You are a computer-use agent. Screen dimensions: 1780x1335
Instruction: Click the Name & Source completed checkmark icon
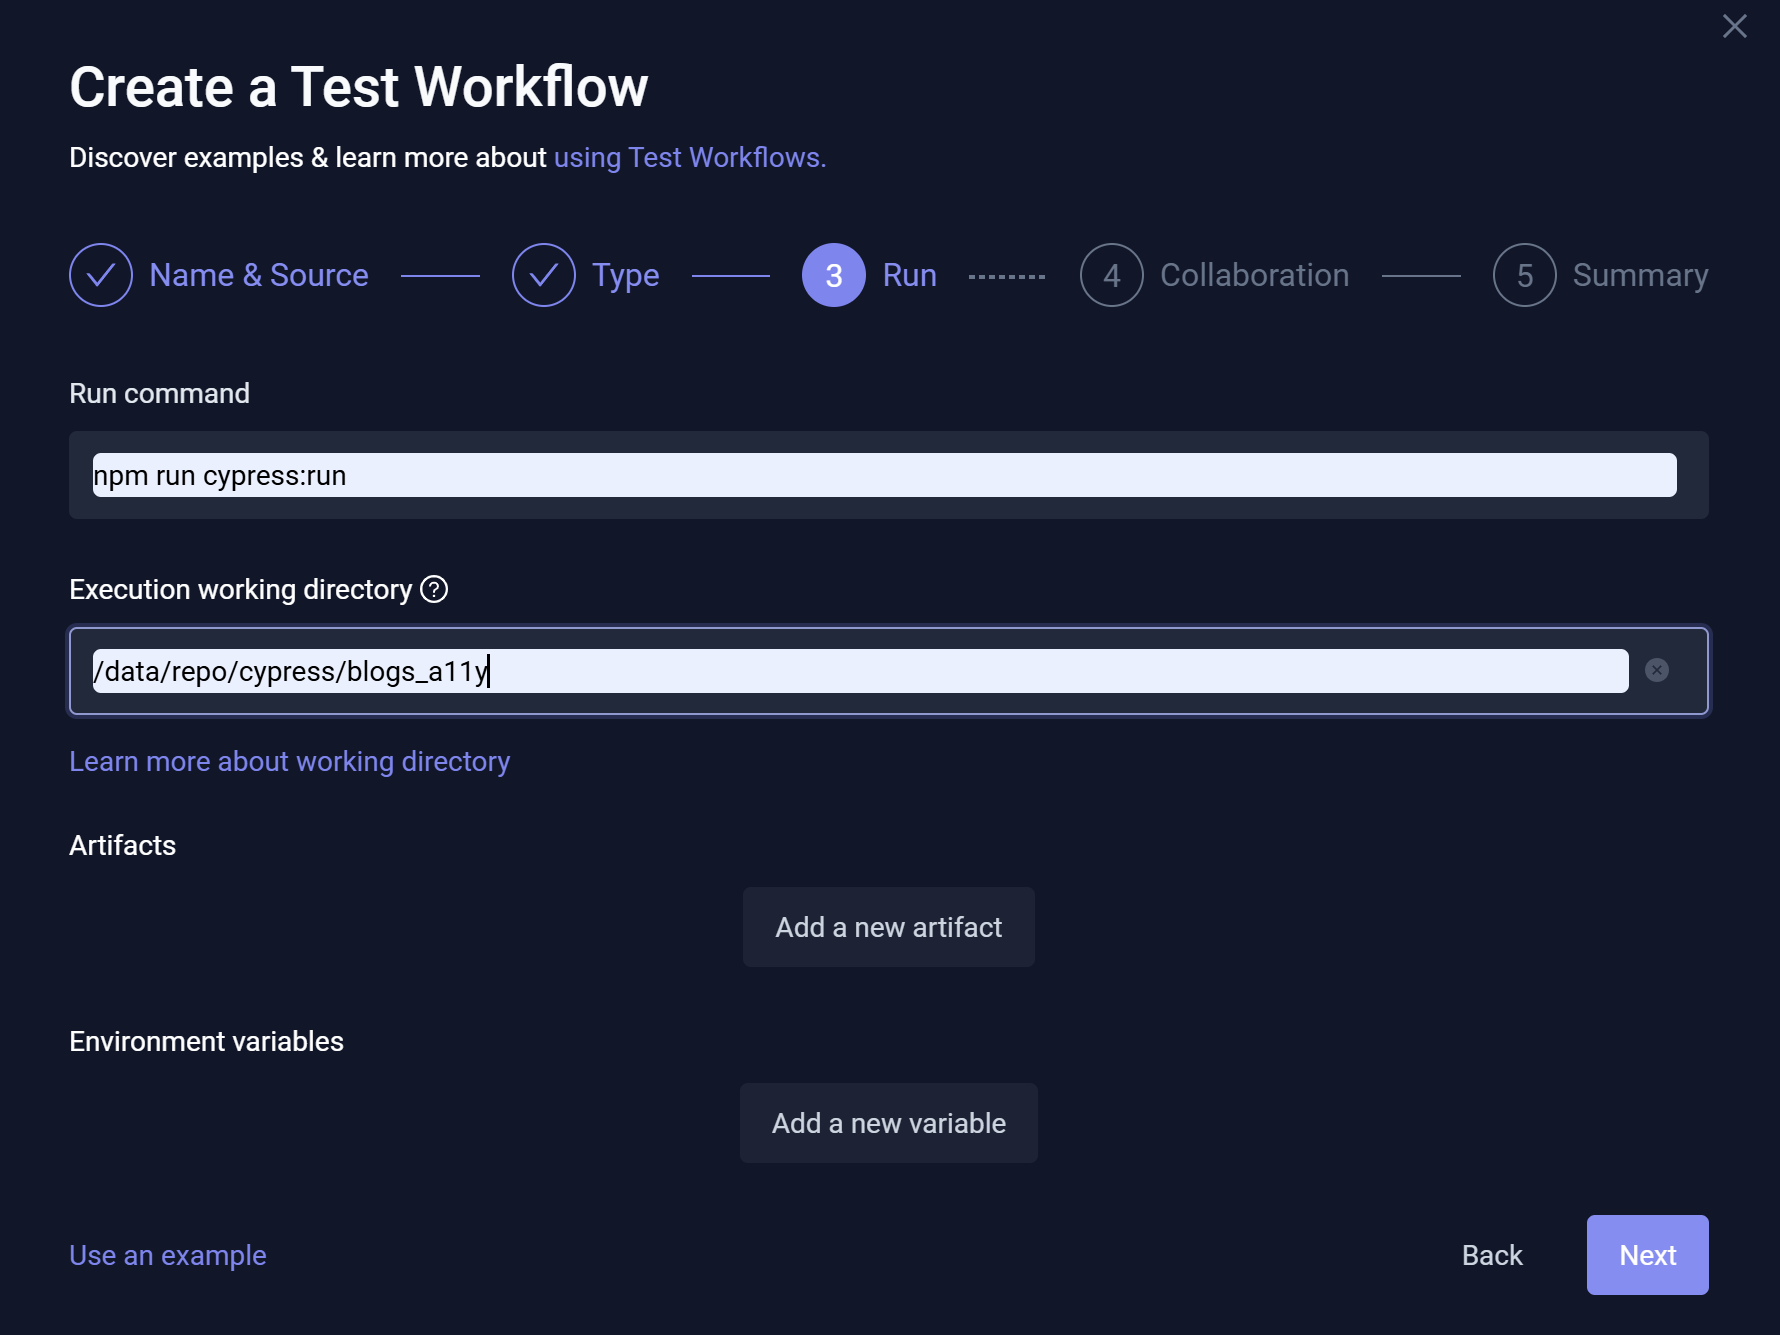[x=100, y=275]
